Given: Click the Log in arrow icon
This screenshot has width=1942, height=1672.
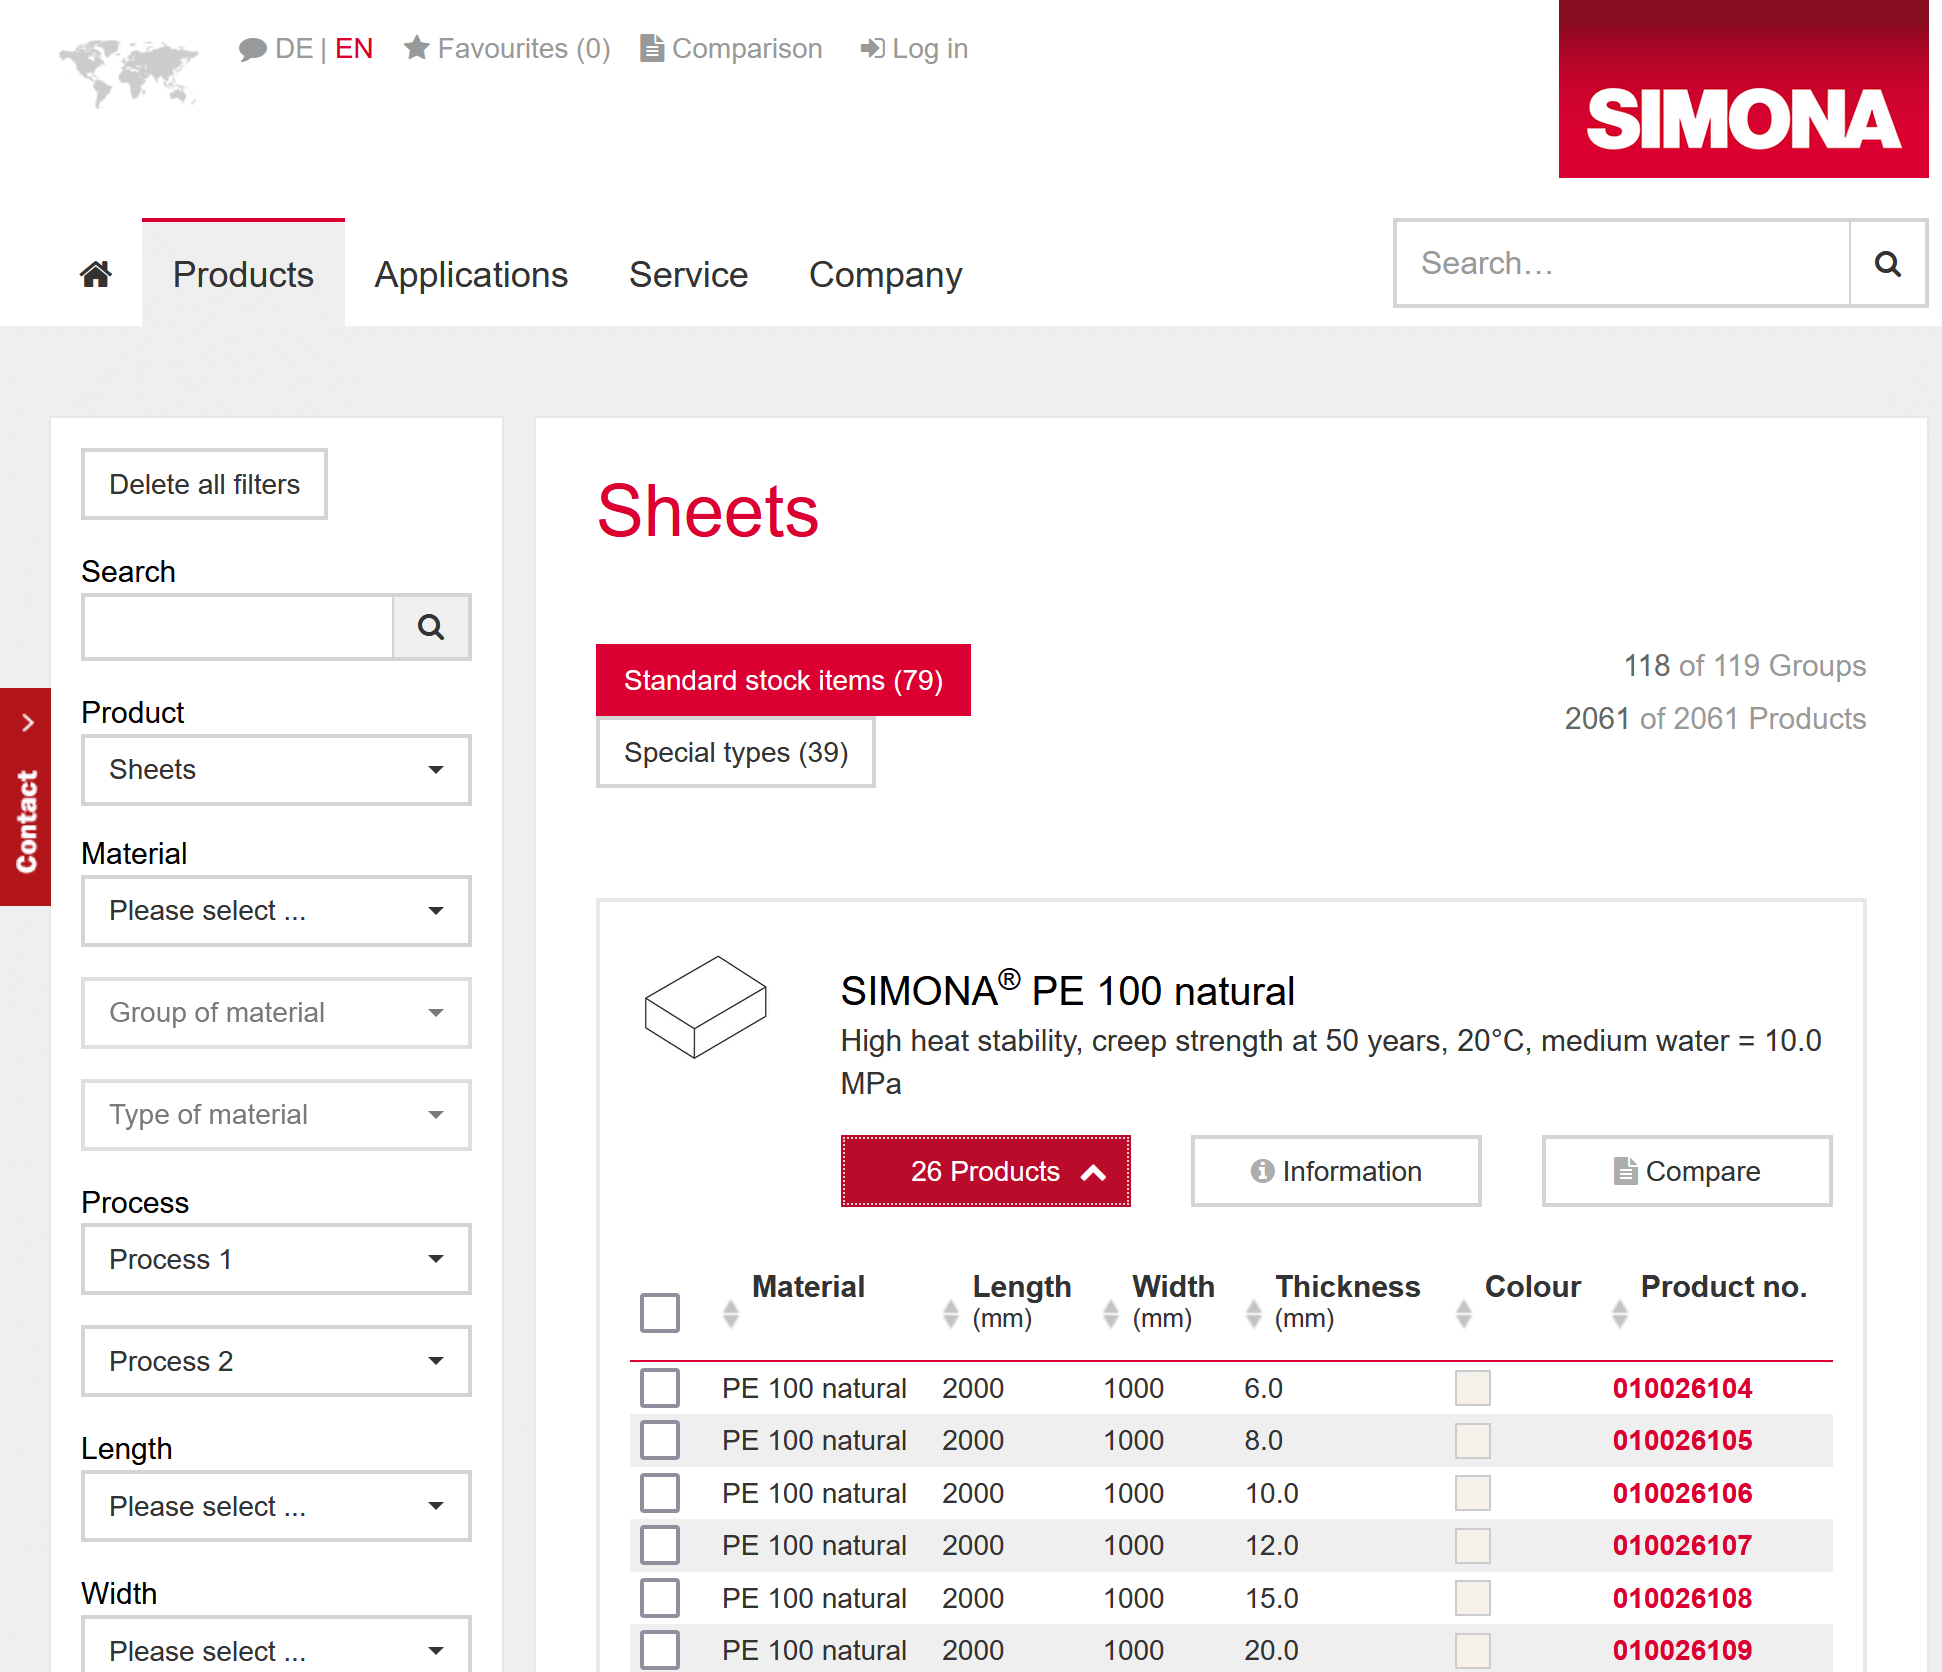Looking at the screenshot, I should 872,48.
